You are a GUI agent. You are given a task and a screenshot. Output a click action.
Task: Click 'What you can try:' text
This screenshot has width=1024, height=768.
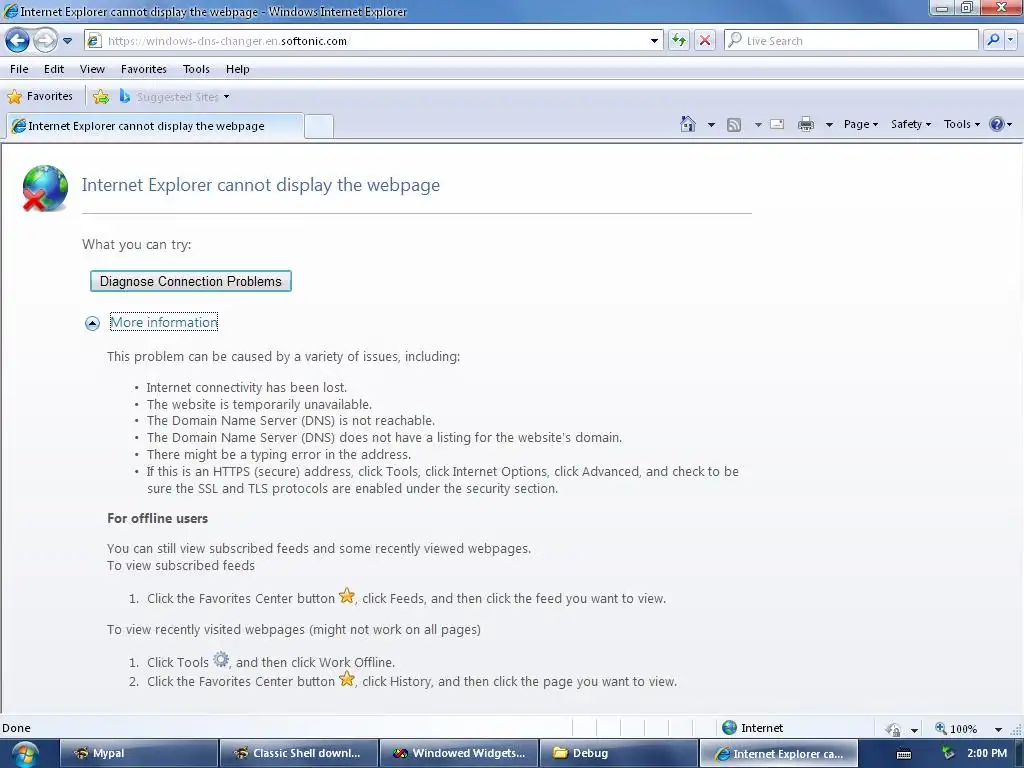[136, 244]
